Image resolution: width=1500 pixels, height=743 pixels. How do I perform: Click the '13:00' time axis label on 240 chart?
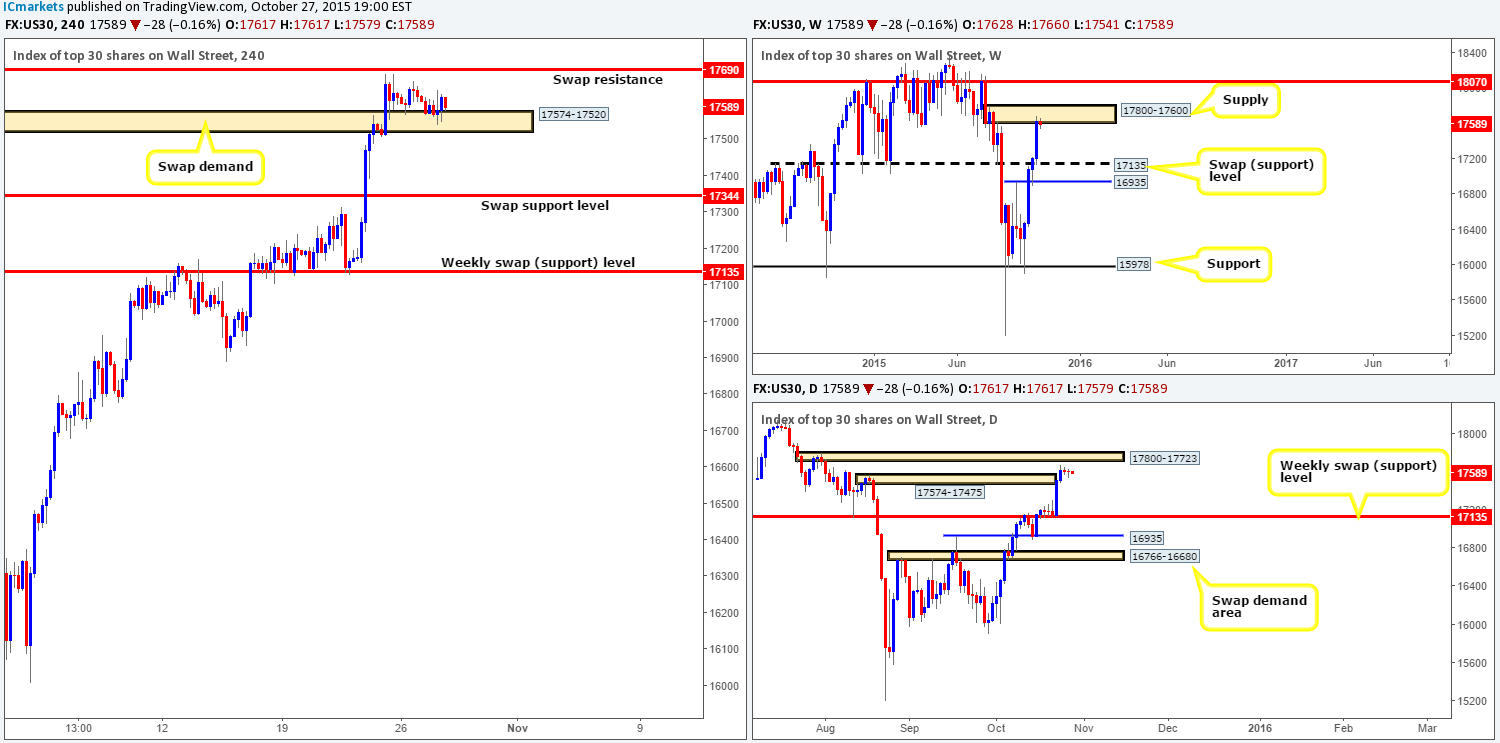79,727
